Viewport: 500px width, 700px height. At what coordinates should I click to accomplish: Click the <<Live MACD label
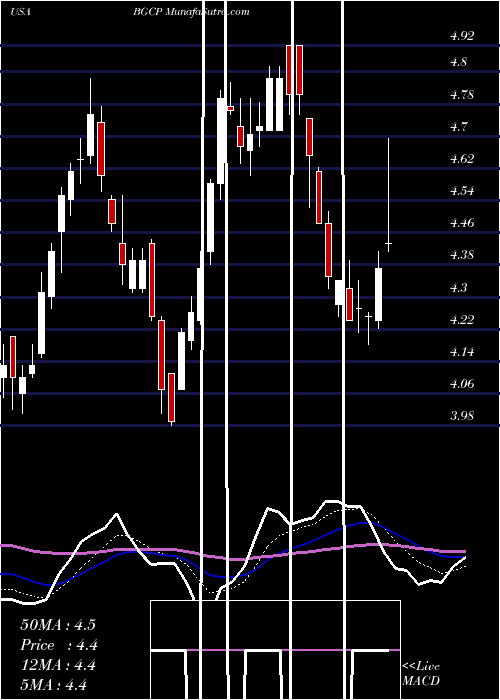tap(421, 674)
